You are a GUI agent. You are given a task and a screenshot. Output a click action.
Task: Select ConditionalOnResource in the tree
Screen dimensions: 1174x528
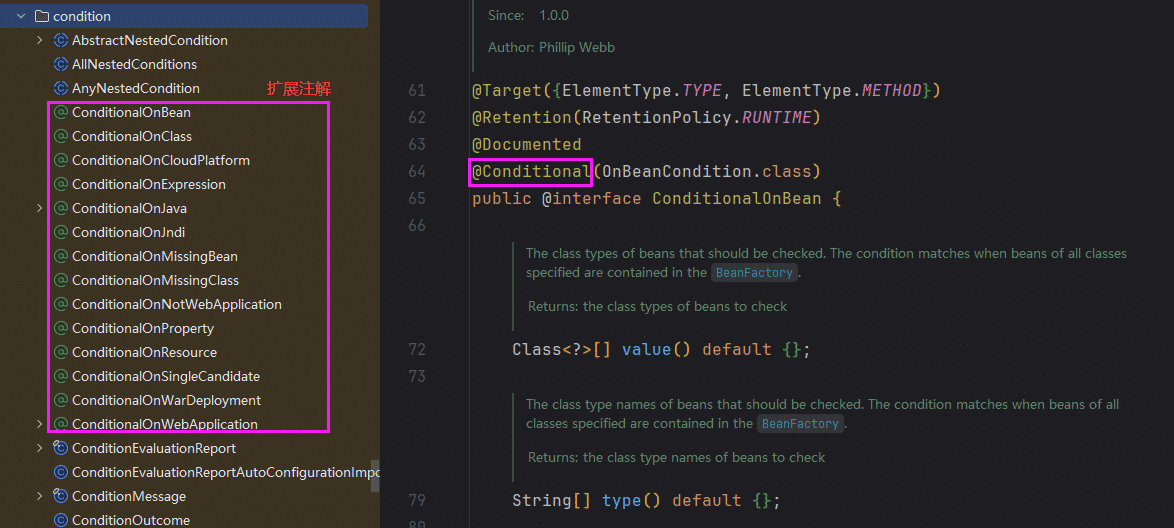point(145,352)
